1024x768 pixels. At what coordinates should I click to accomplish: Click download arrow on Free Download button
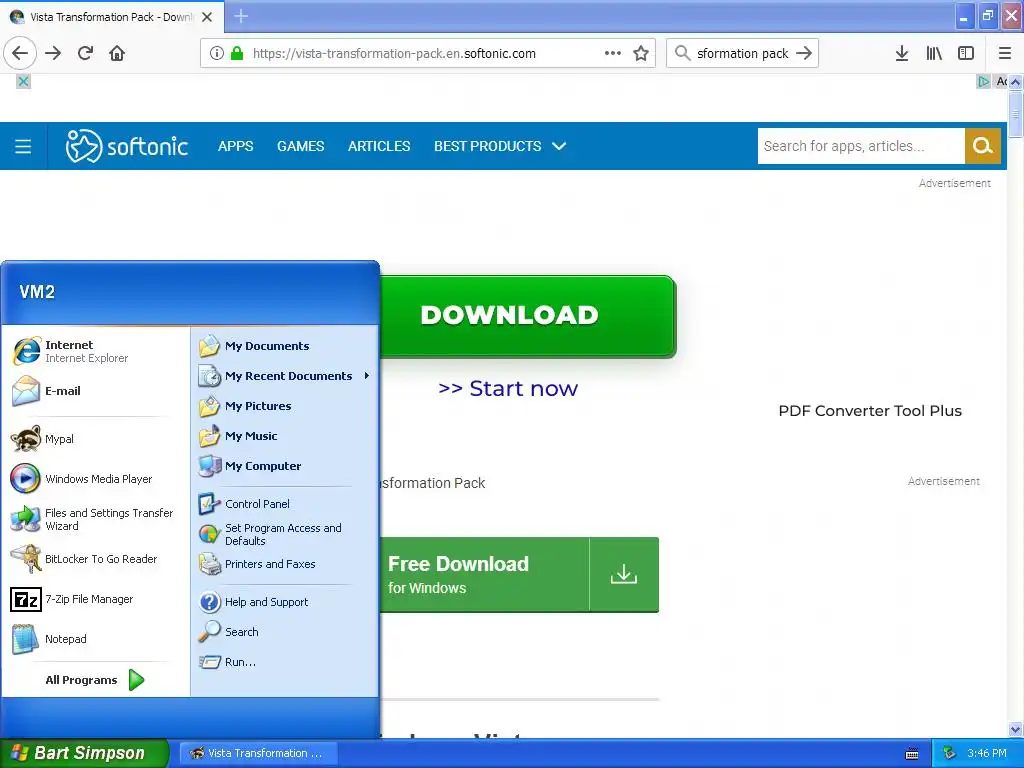(x=624, y=575)
